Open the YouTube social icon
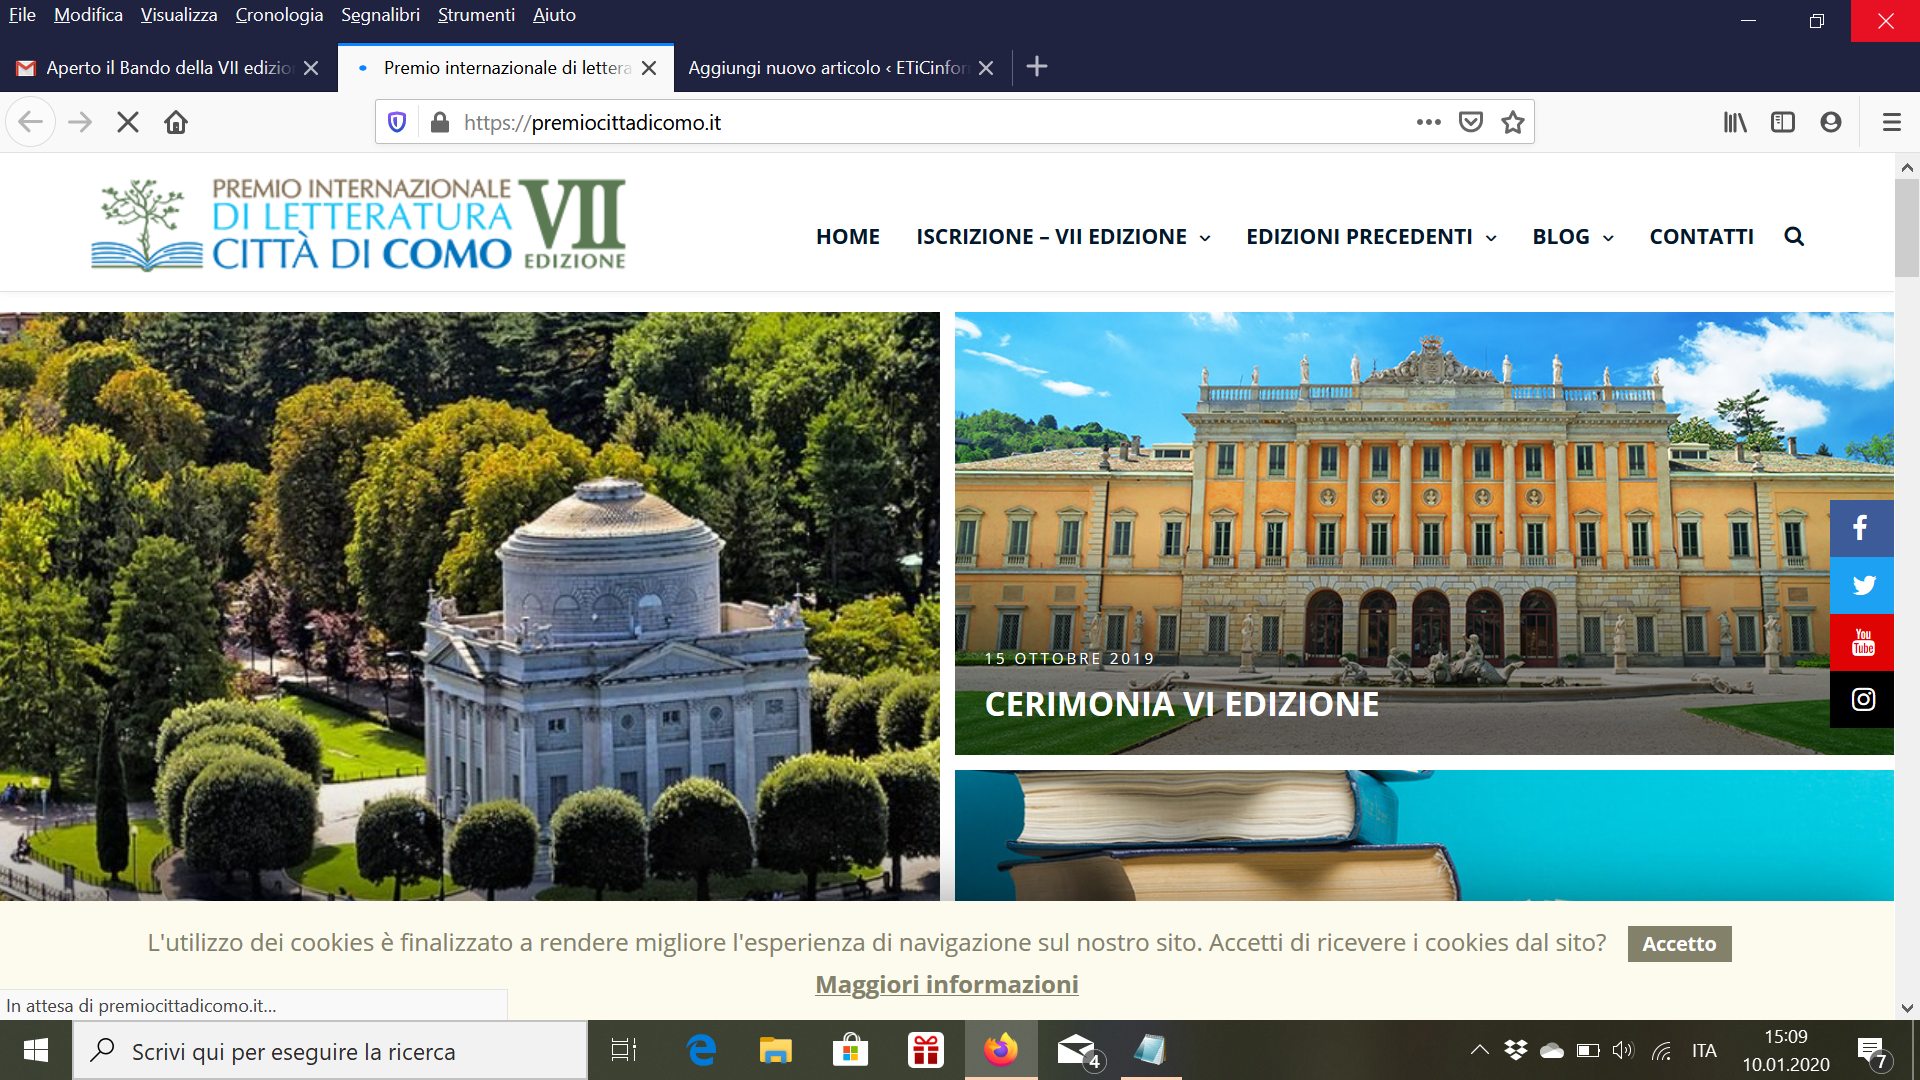 click(x=1861, y=642)
